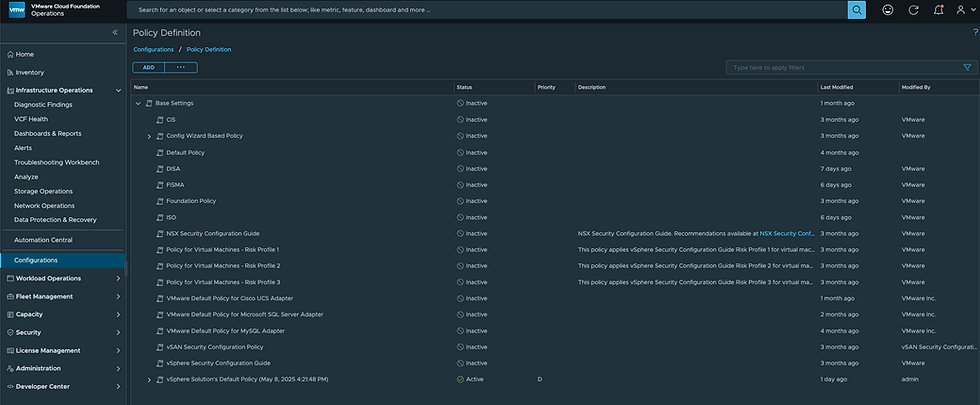This screenshot has width=980, height=405.
Task: Click the search magnifier button
Action: [857, 9]
